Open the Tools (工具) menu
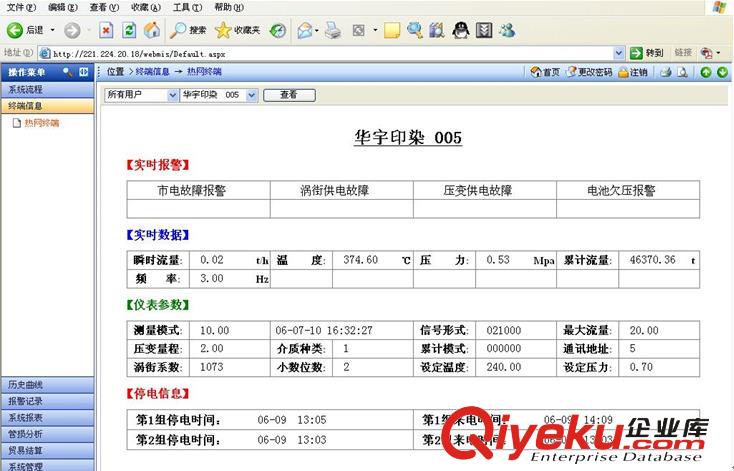This screenshot has width=734, height=471. [187, 7]
